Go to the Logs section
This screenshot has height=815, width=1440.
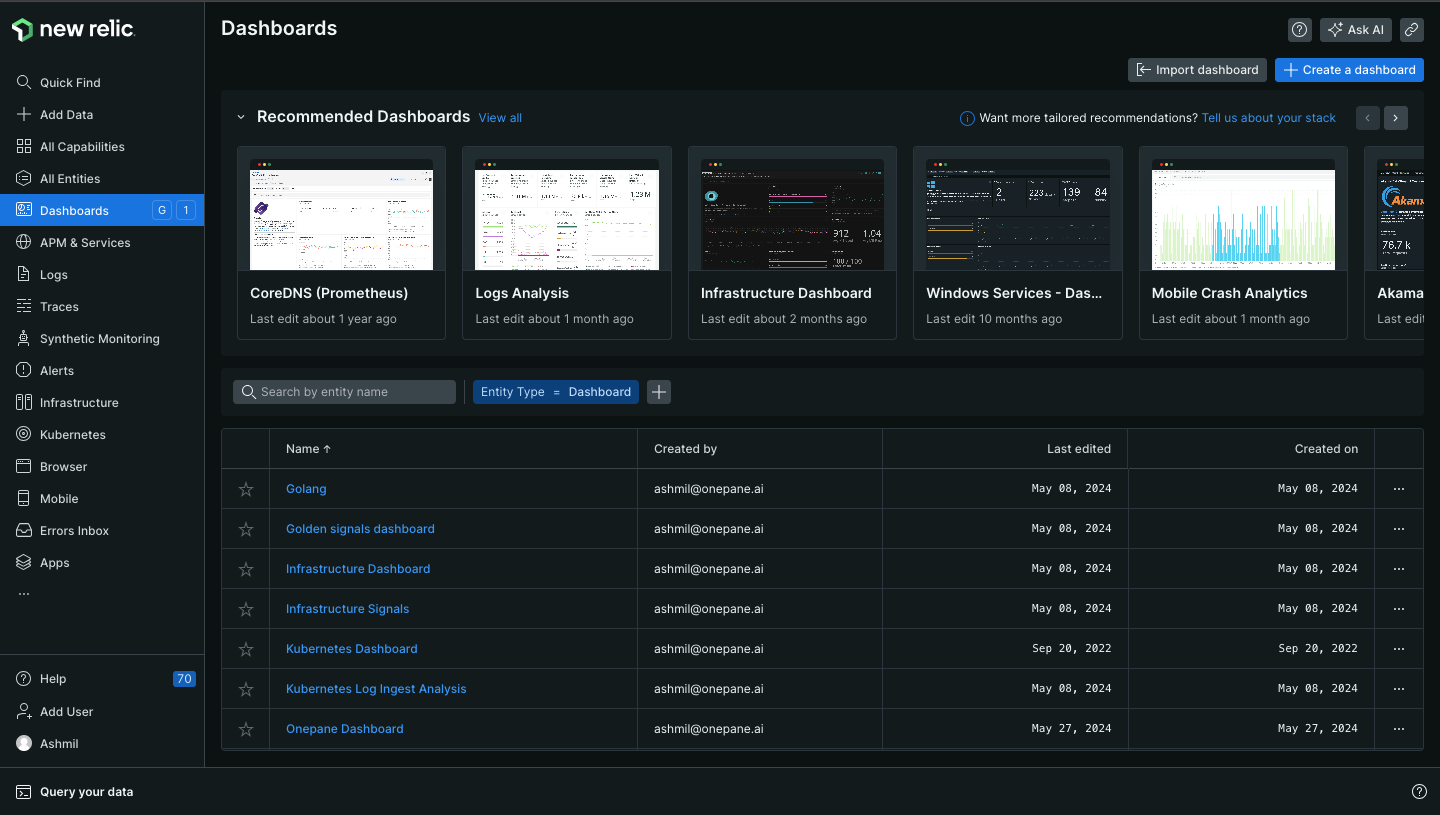(102, 275)
